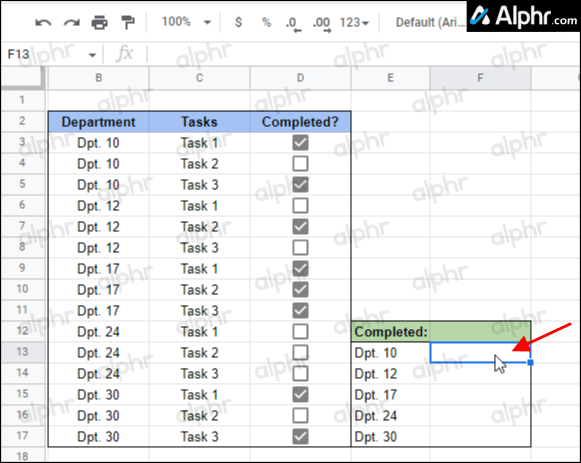Click the green Completed: cell
Image resolution: width=581 pixels, height=463 pixels.
pos(391,332)
